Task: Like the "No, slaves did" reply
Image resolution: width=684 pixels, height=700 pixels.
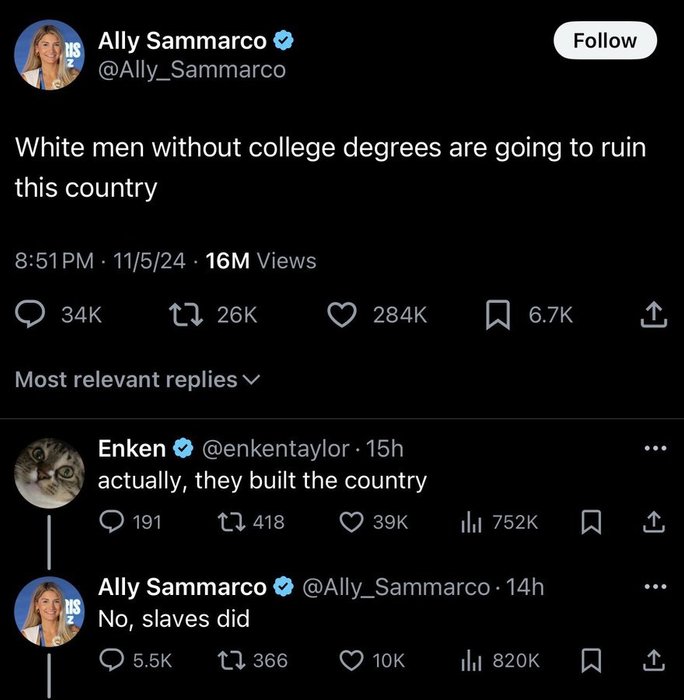Action: 351,660
